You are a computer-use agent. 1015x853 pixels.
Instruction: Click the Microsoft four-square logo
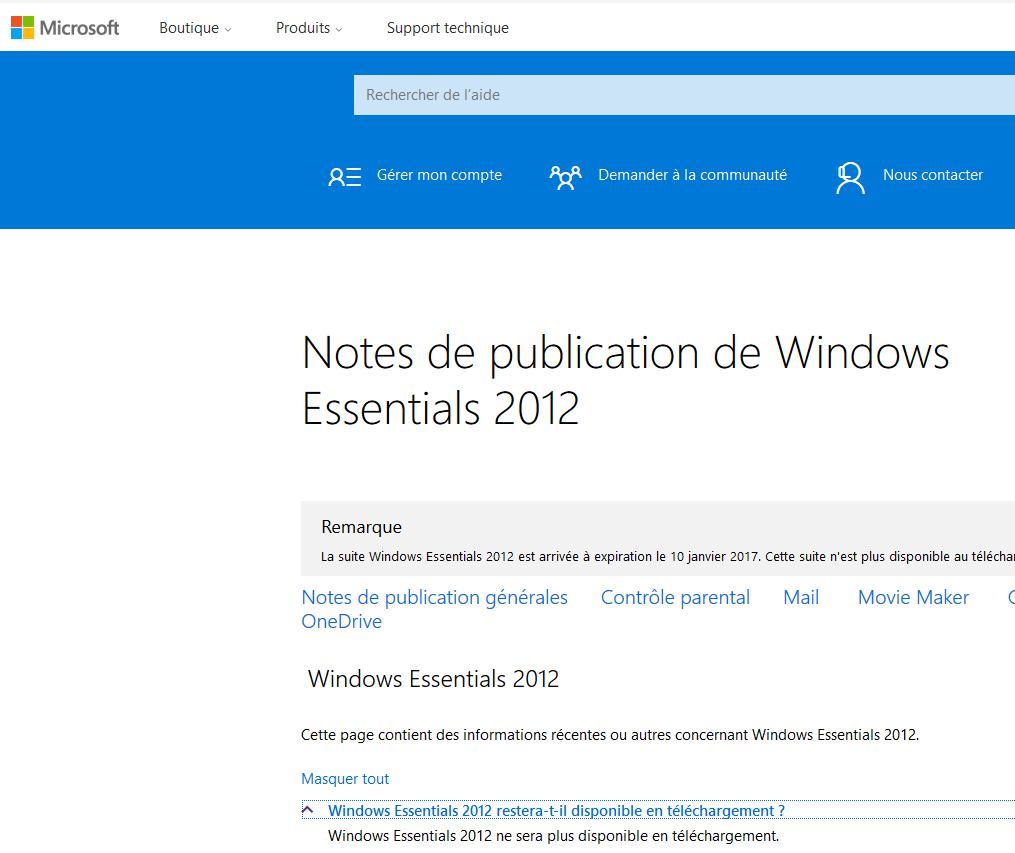pos(22,28)
